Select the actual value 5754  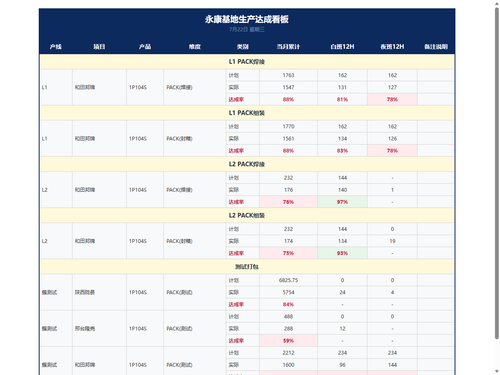pyautogui.click(x=288, y=292)
